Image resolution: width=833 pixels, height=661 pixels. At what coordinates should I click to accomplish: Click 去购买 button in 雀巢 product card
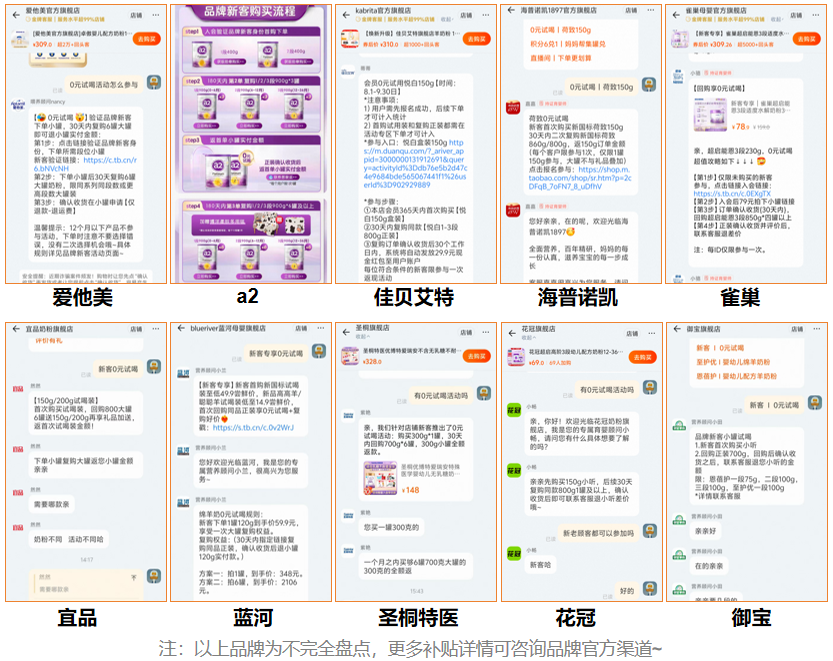tap(807, 39)
